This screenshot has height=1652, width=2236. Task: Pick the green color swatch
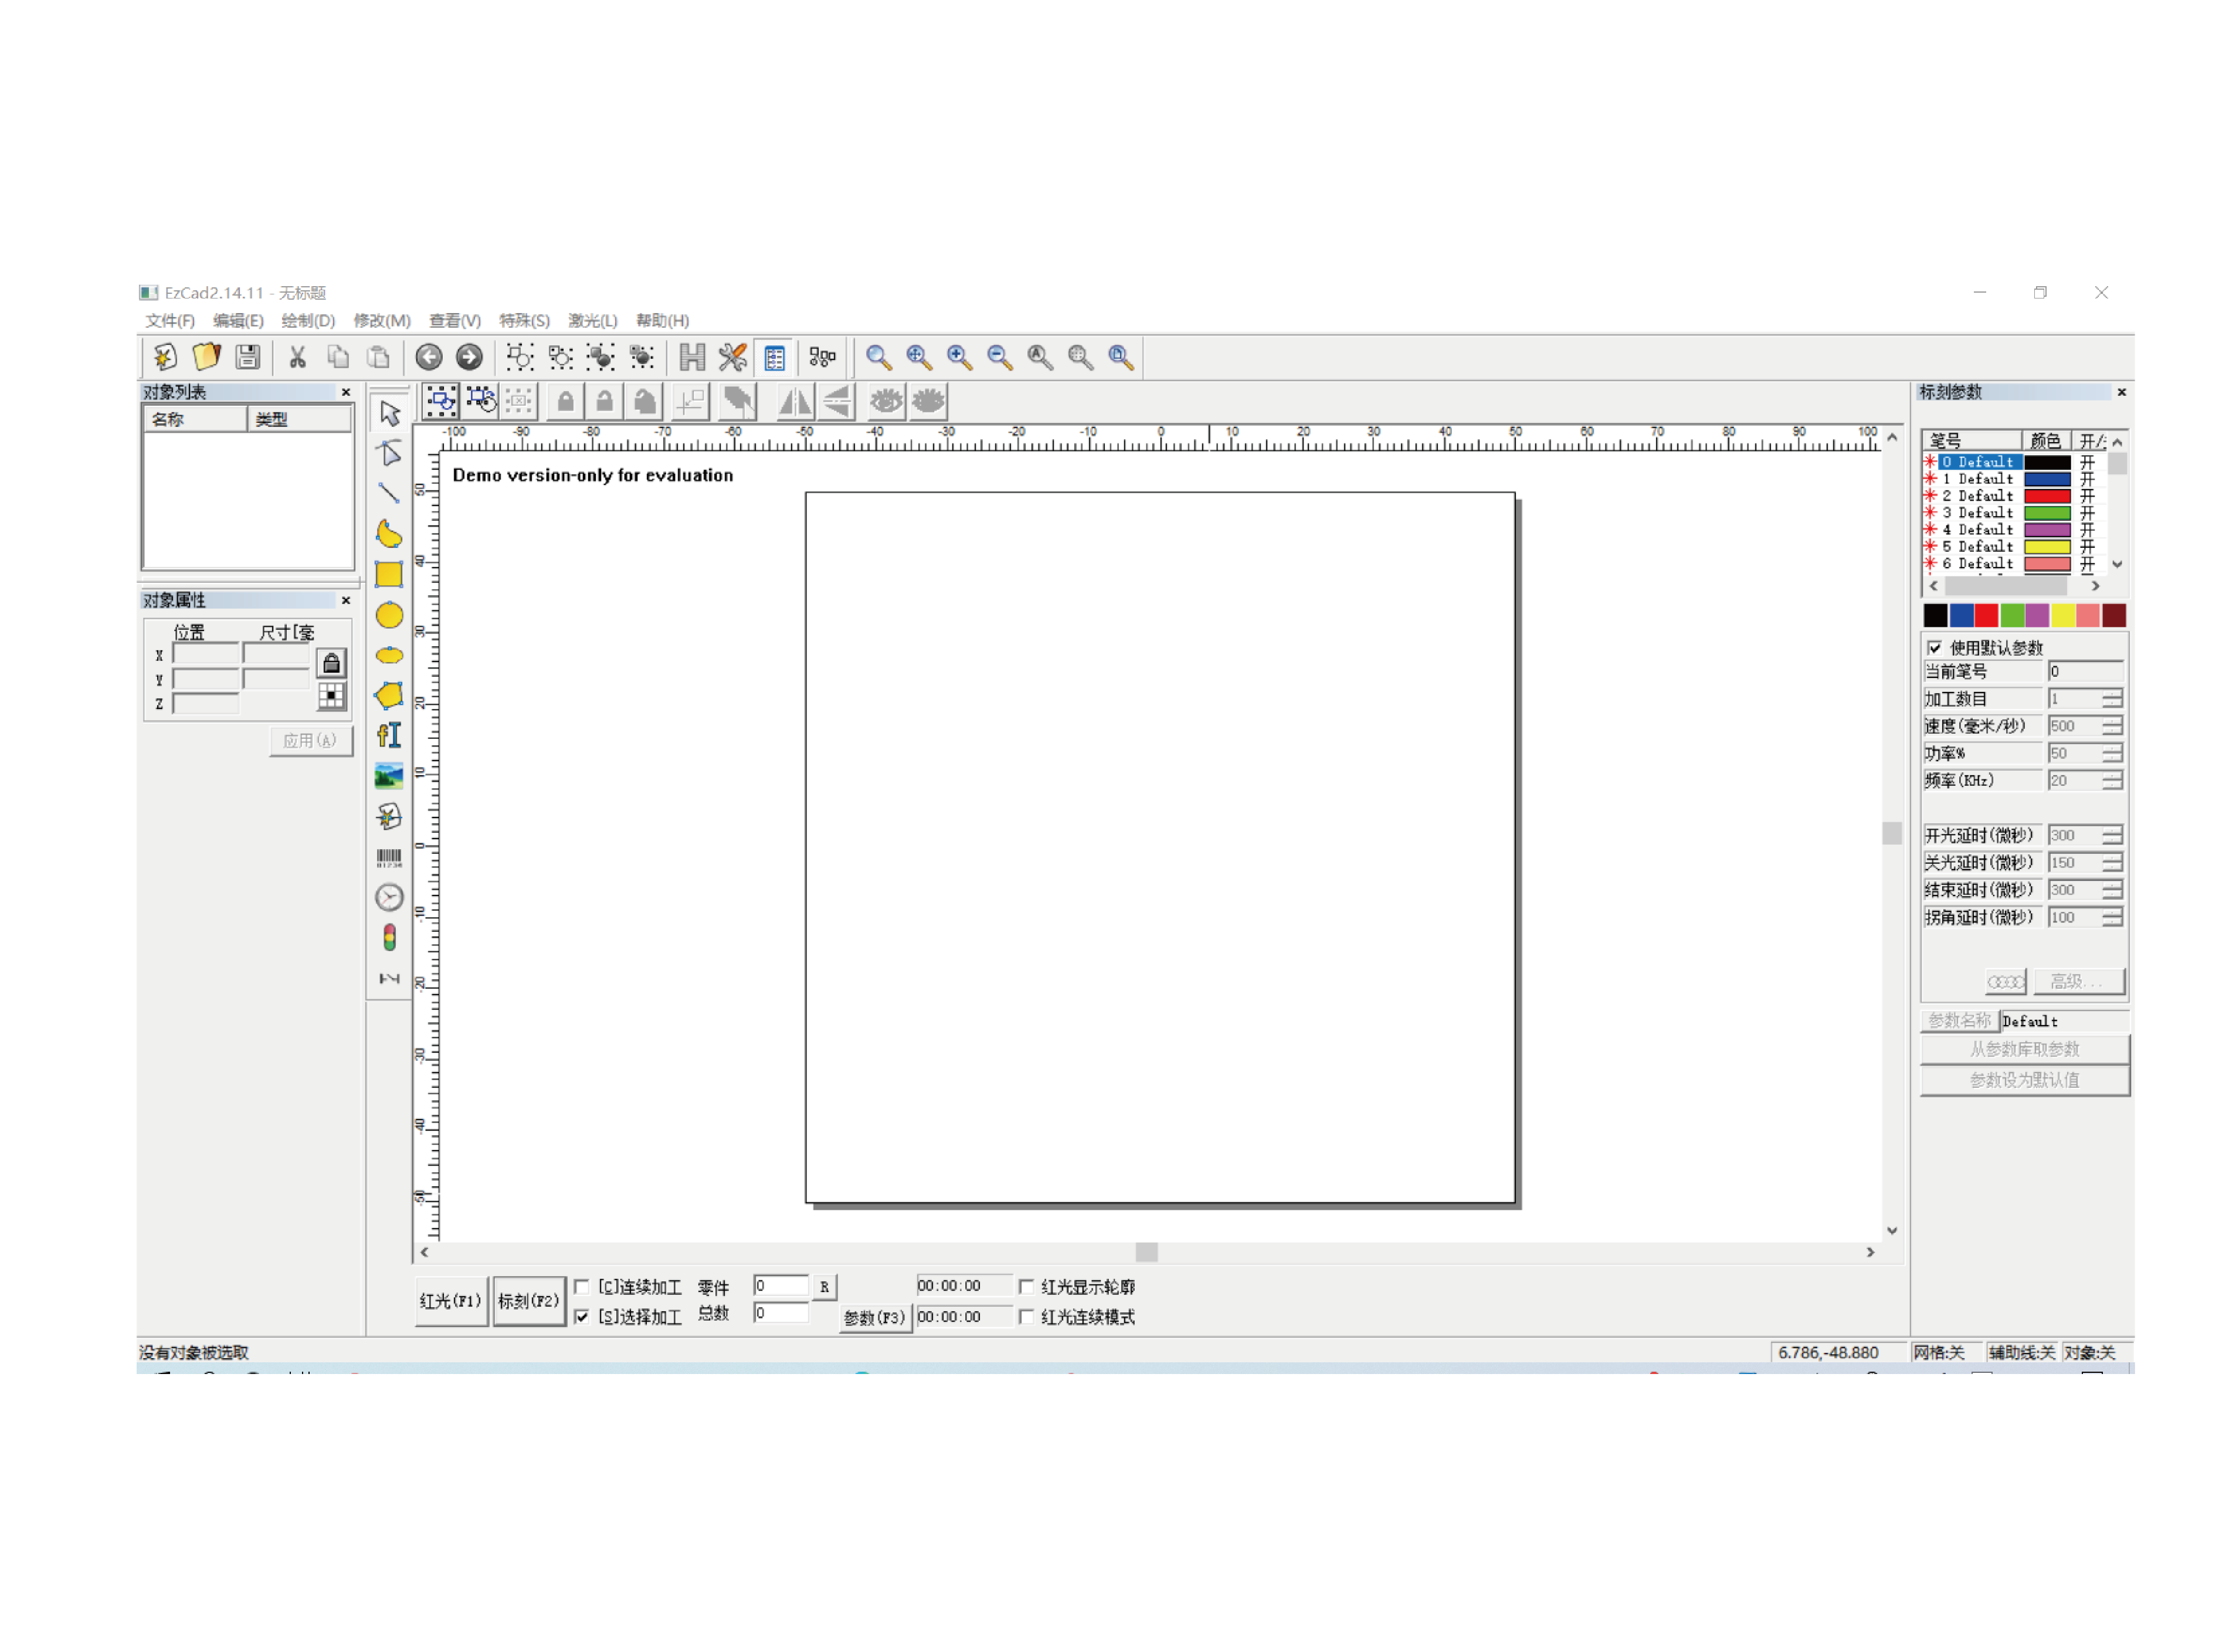2012,616
